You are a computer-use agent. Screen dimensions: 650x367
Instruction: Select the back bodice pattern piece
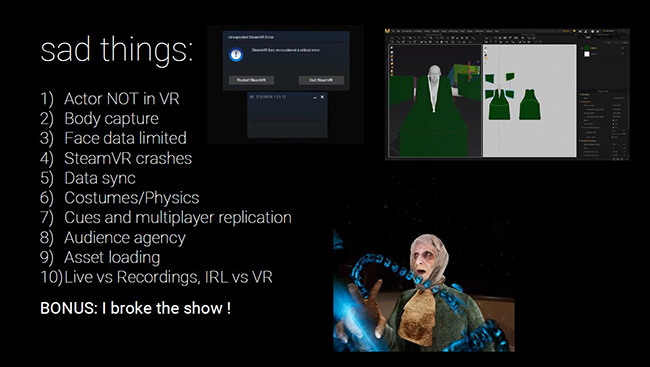[x=530, y=105]
